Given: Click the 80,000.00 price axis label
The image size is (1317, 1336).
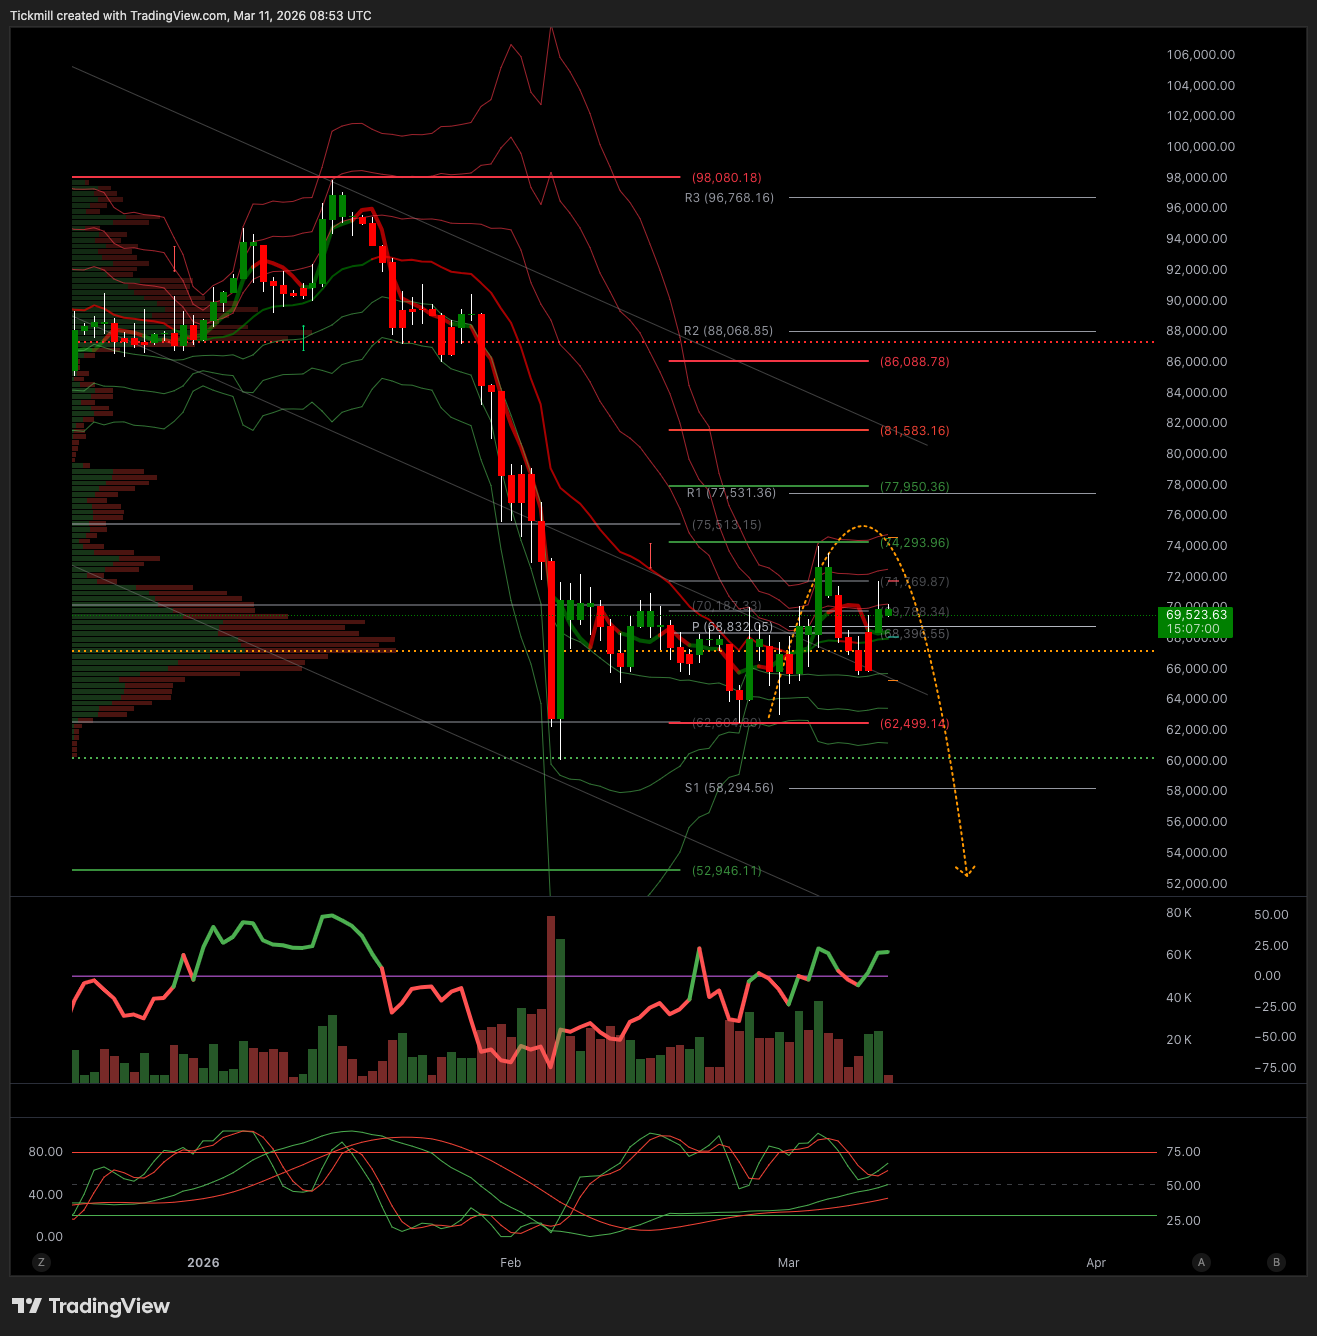Looking at the screenshot, I should [x=1197, y=454].
